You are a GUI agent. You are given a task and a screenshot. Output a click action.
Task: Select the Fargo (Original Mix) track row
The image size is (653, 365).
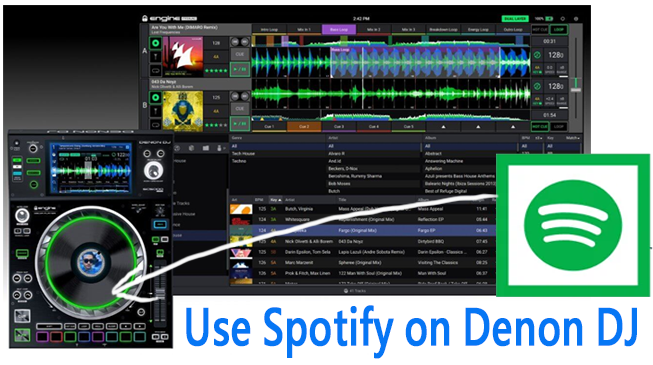[362, 230]
